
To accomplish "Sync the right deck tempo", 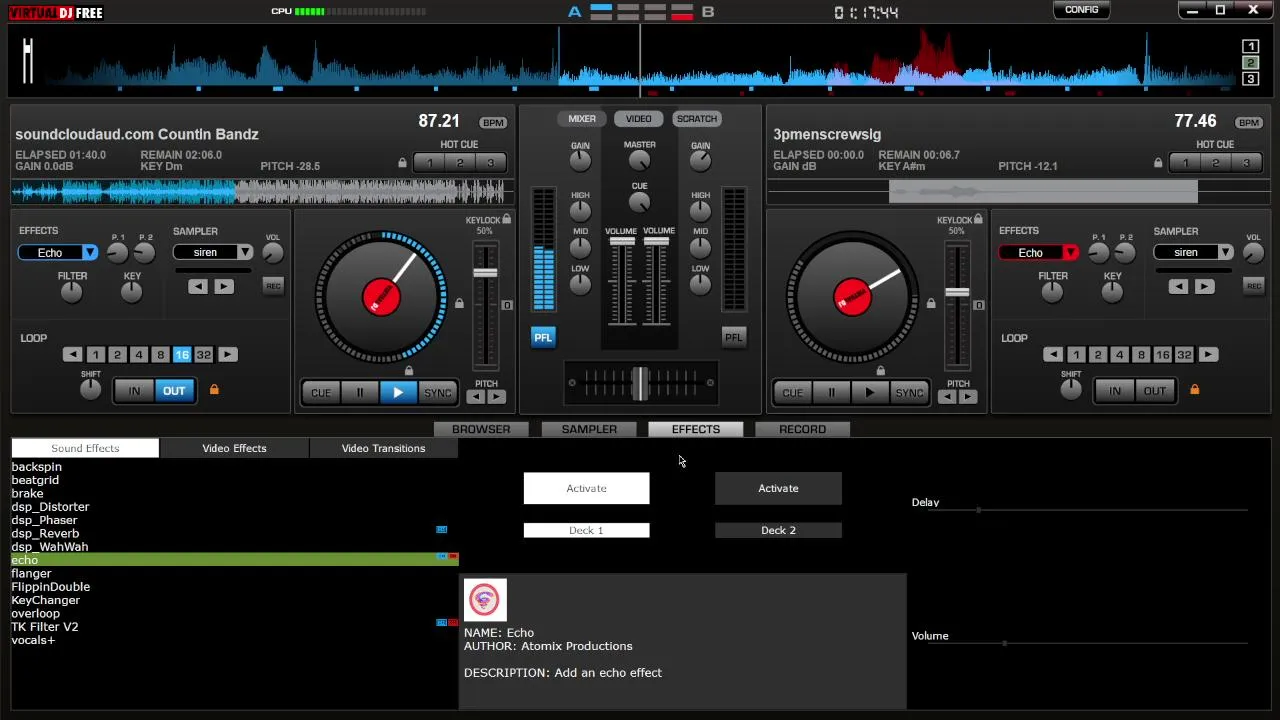I will tap(909, 393).
